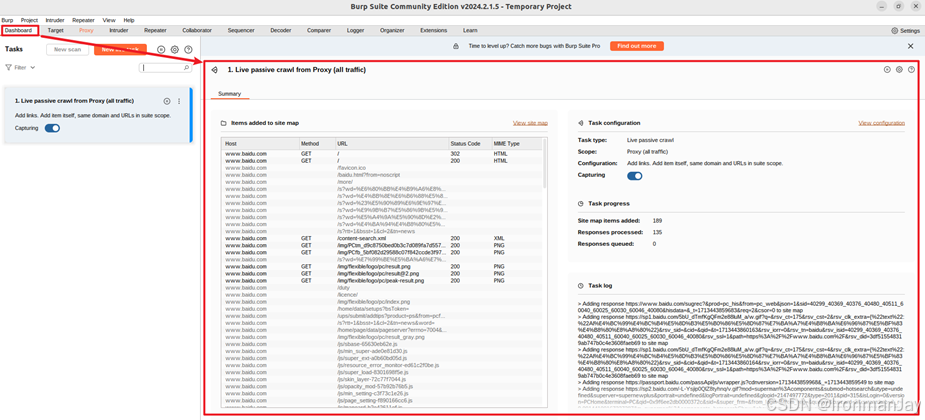
Task: Open the View menu
Action: (x=109, y=20)
